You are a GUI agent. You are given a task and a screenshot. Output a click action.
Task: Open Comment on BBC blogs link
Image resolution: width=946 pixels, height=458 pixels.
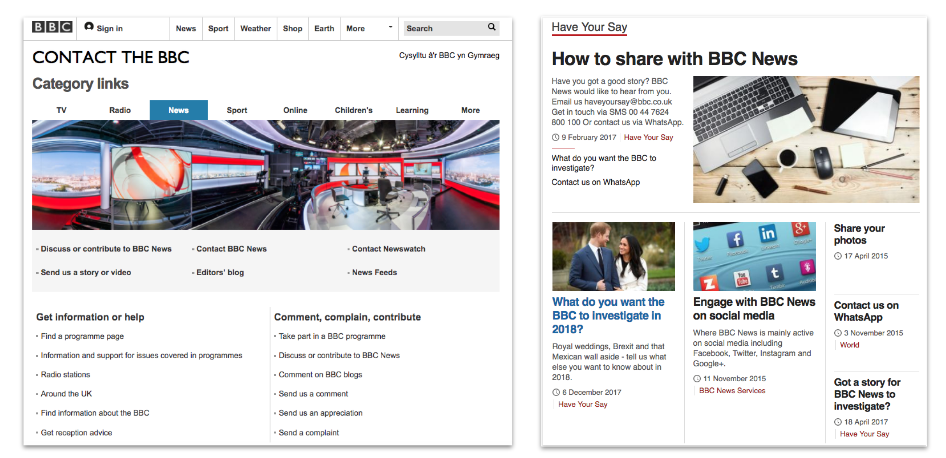[x=320, y=375]
